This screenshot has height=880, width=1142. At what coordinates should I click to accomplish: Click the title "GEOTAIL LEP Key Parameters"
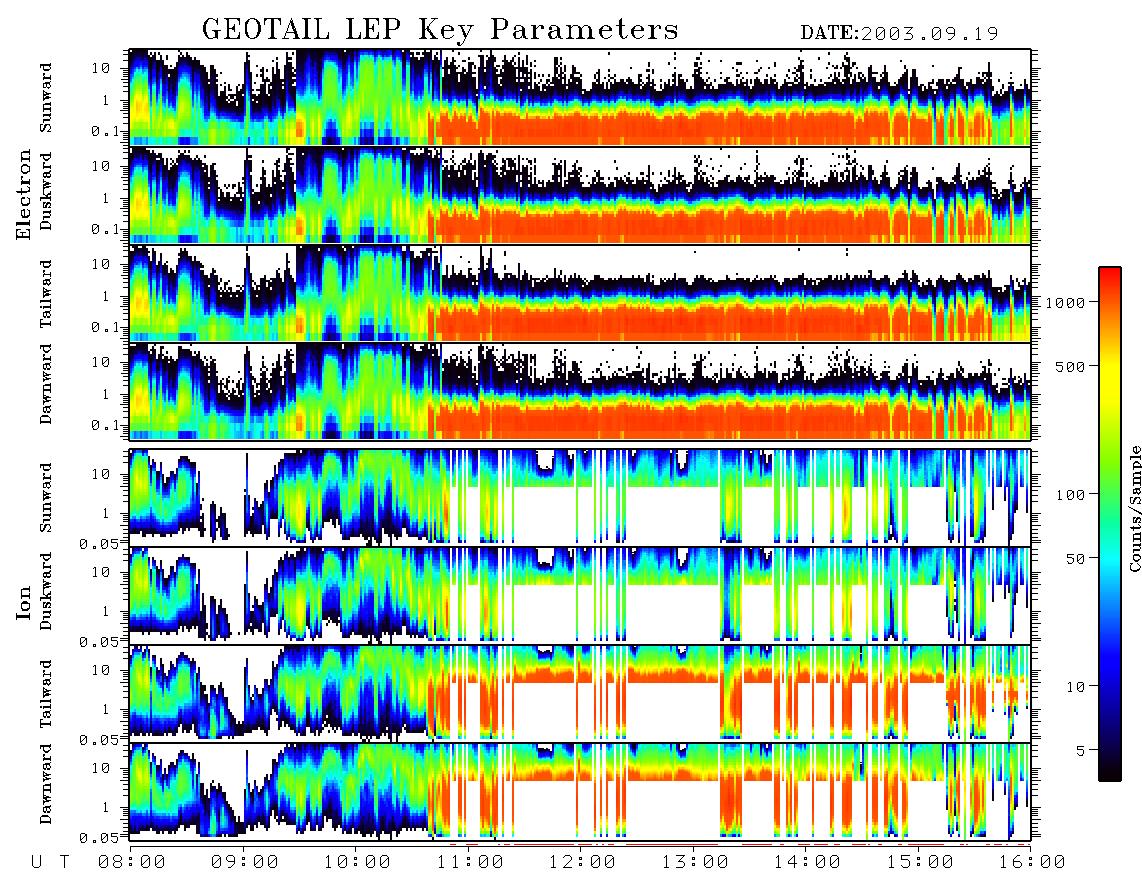(x=440, y=31)
